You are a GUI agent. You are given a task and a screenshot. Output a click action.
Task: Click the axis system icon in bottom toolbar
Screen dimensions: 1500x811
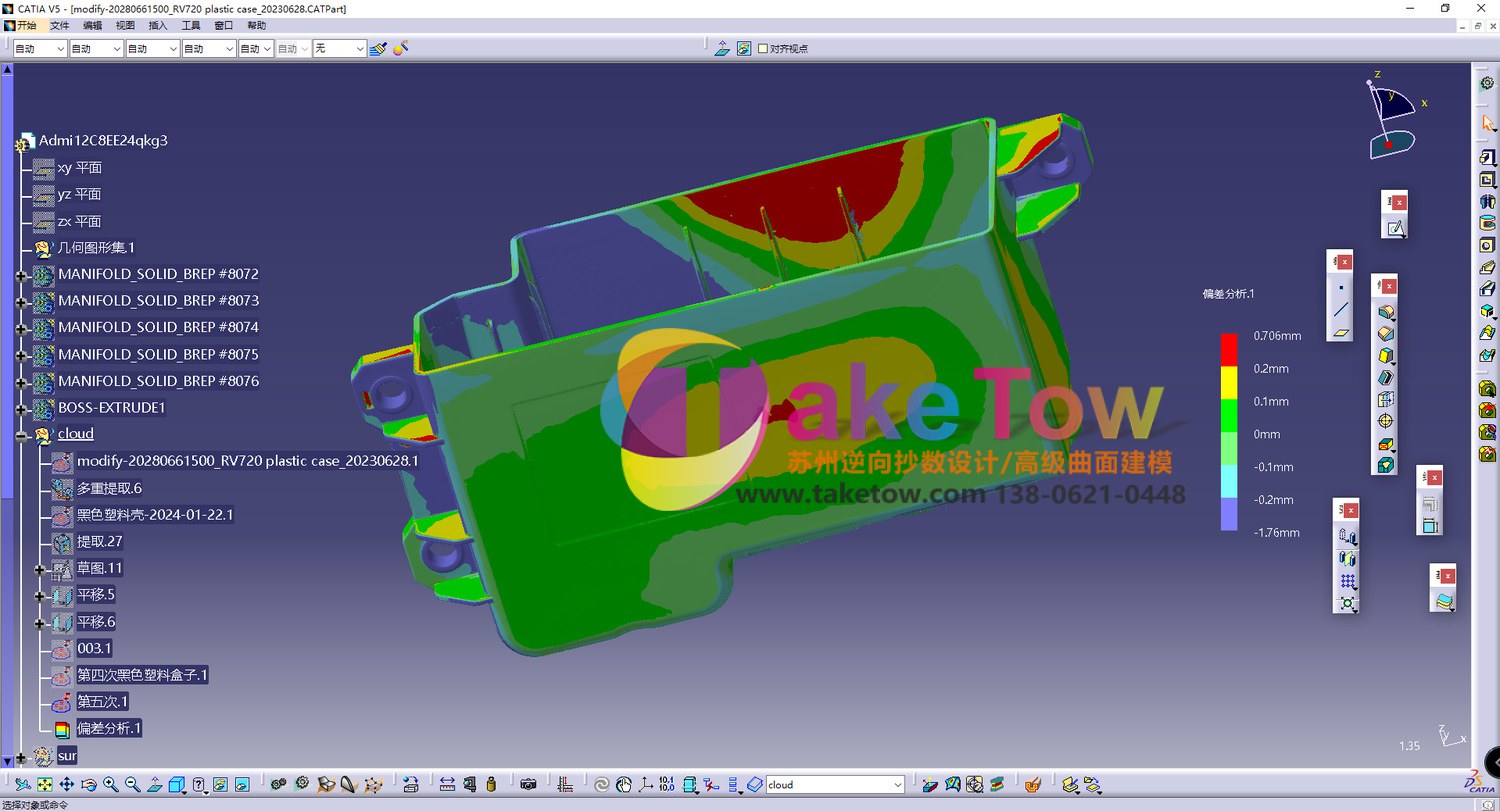pyautogui.click(x=646, y=785)
